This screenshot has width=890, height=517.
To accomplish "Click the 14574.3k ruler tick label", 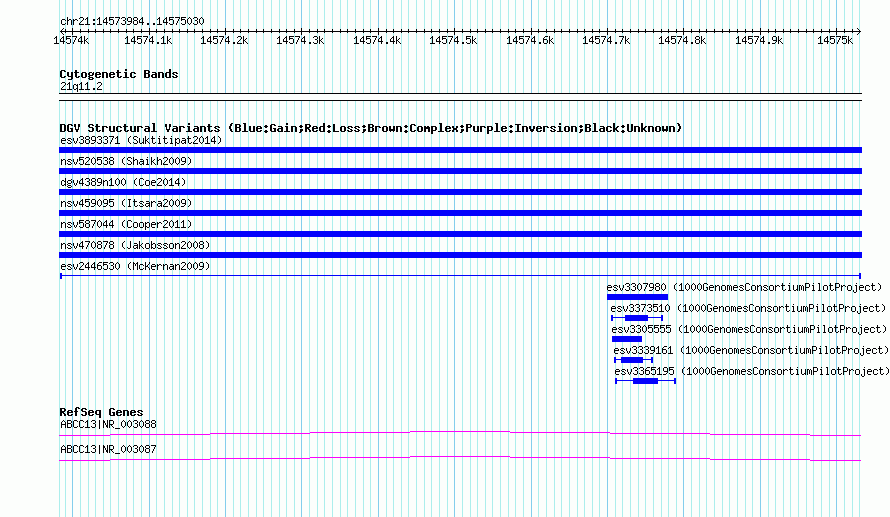I will (300, 40).
